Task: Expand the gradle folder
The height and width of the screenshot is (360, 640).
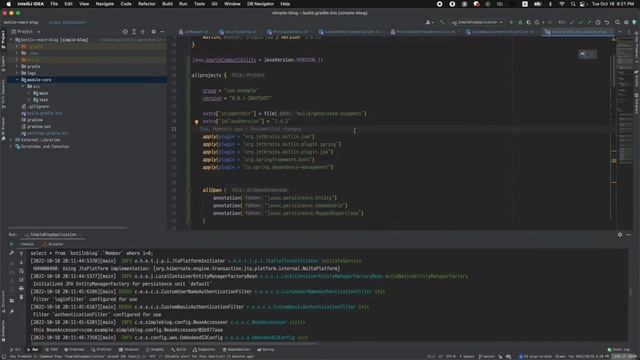Action: 17,66
